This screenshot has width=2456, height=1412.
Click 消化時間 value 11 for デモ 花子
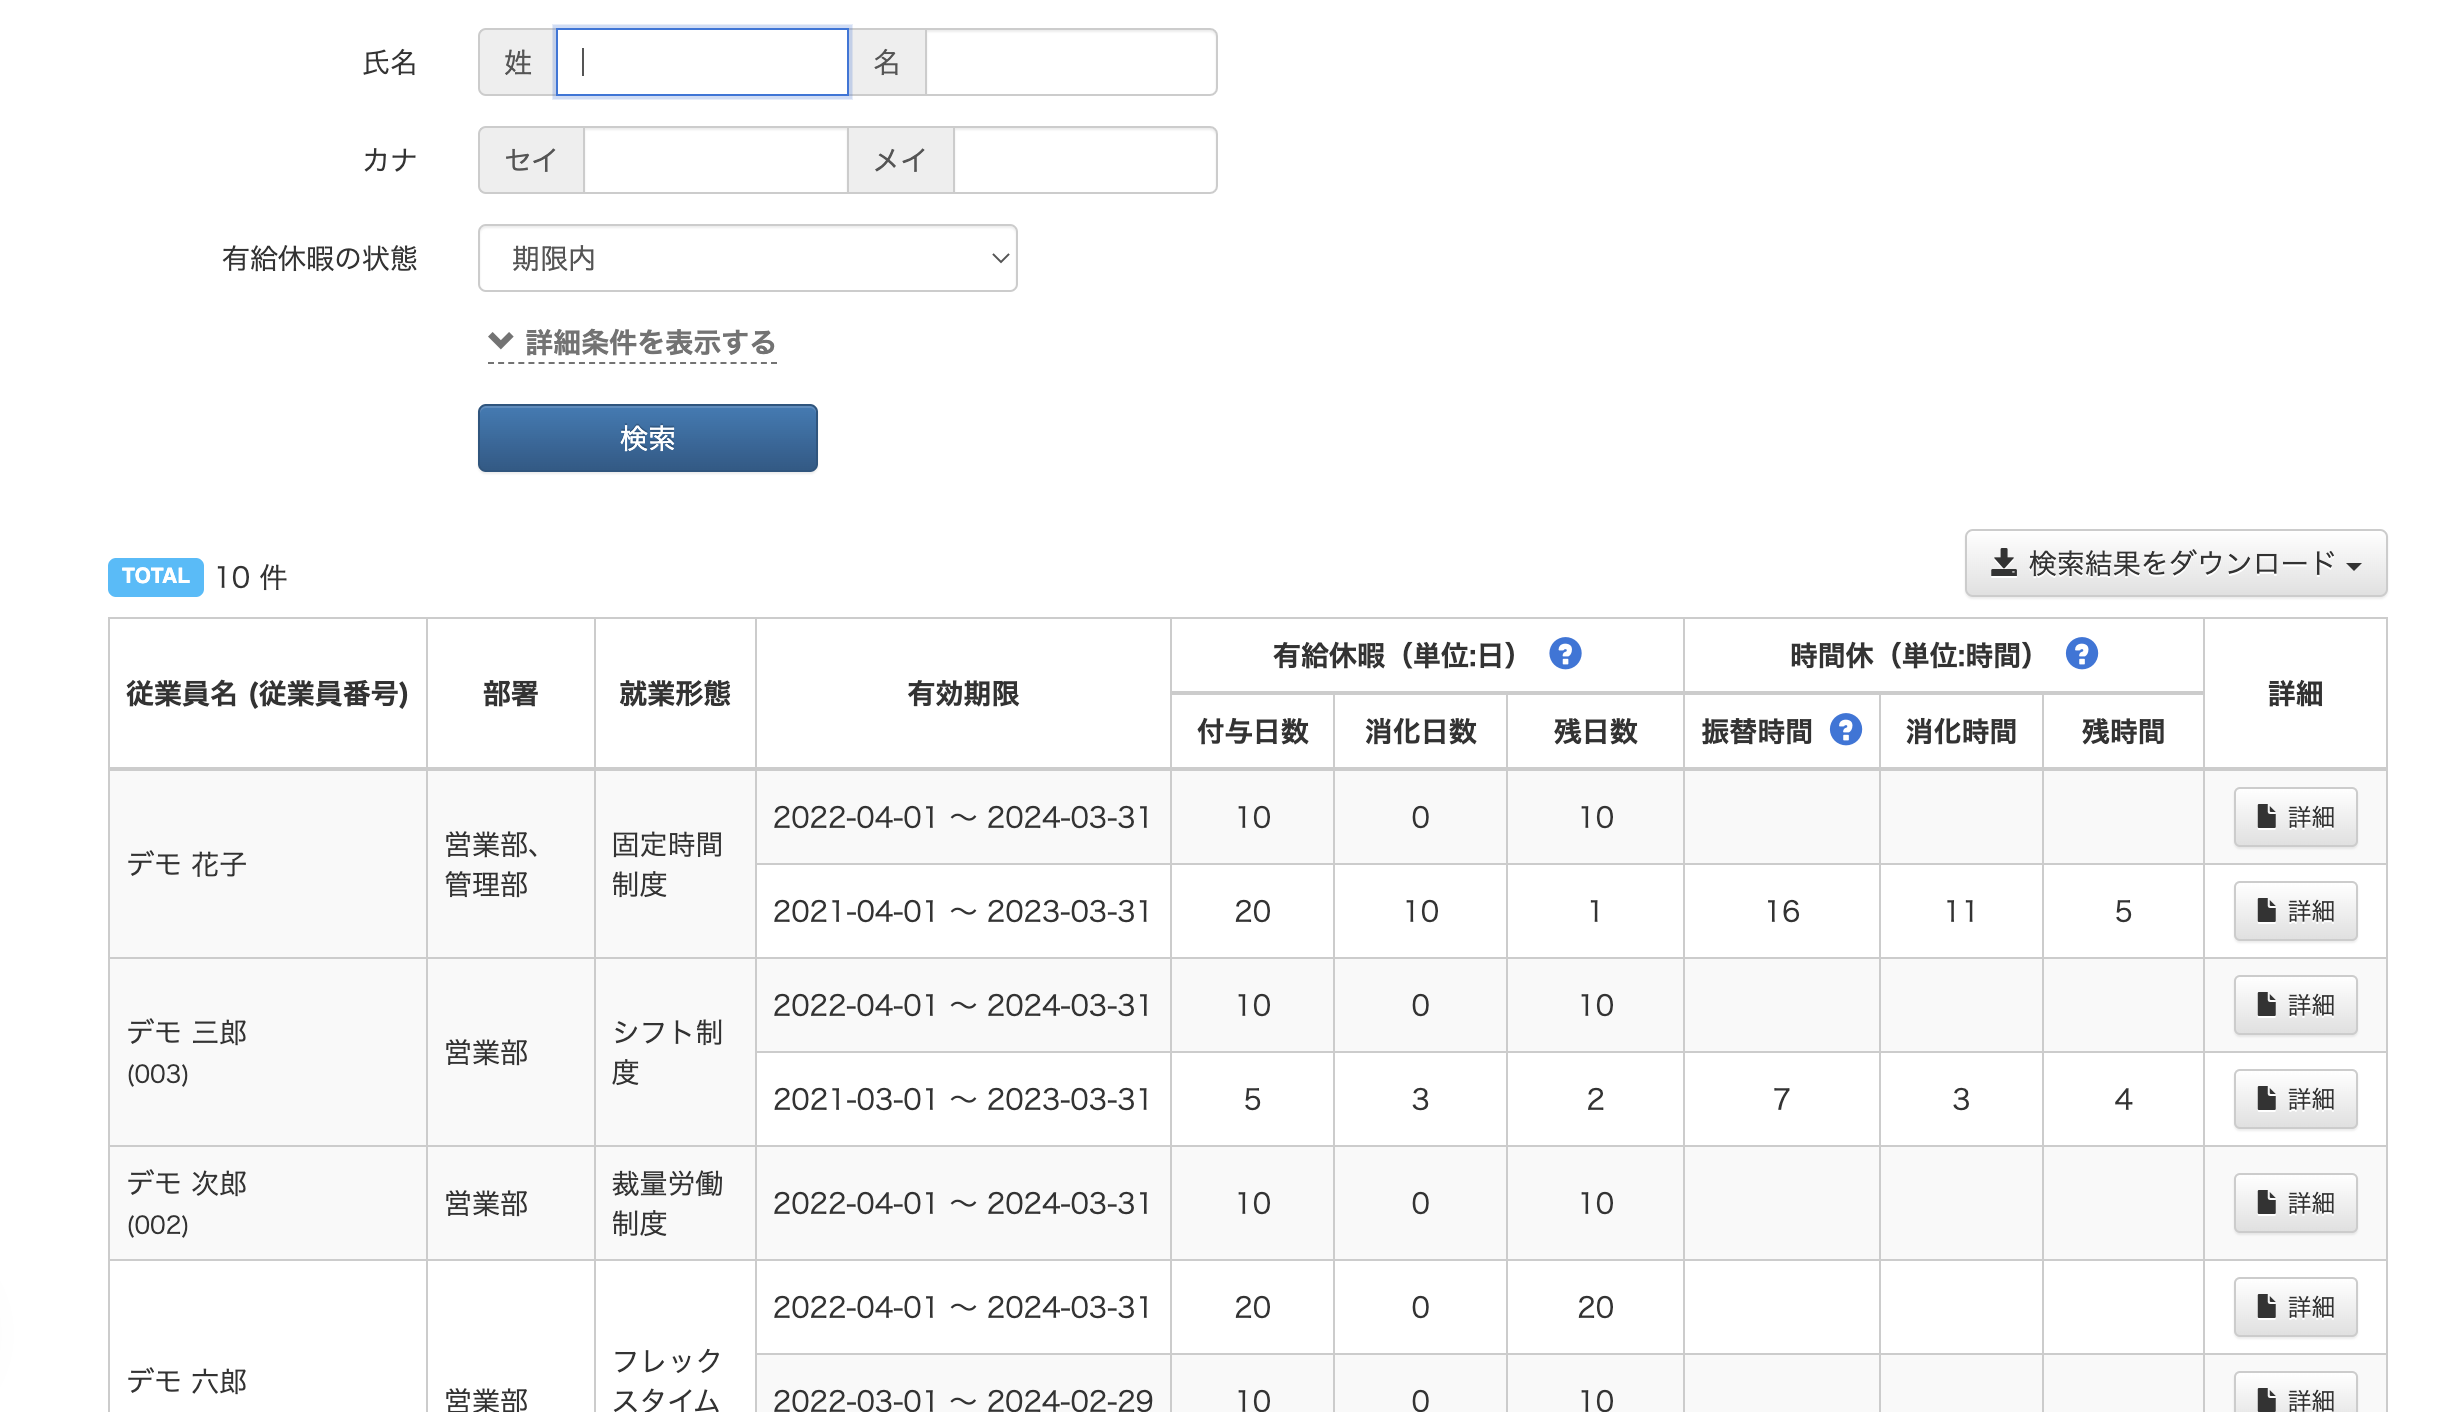(1961, 911)
